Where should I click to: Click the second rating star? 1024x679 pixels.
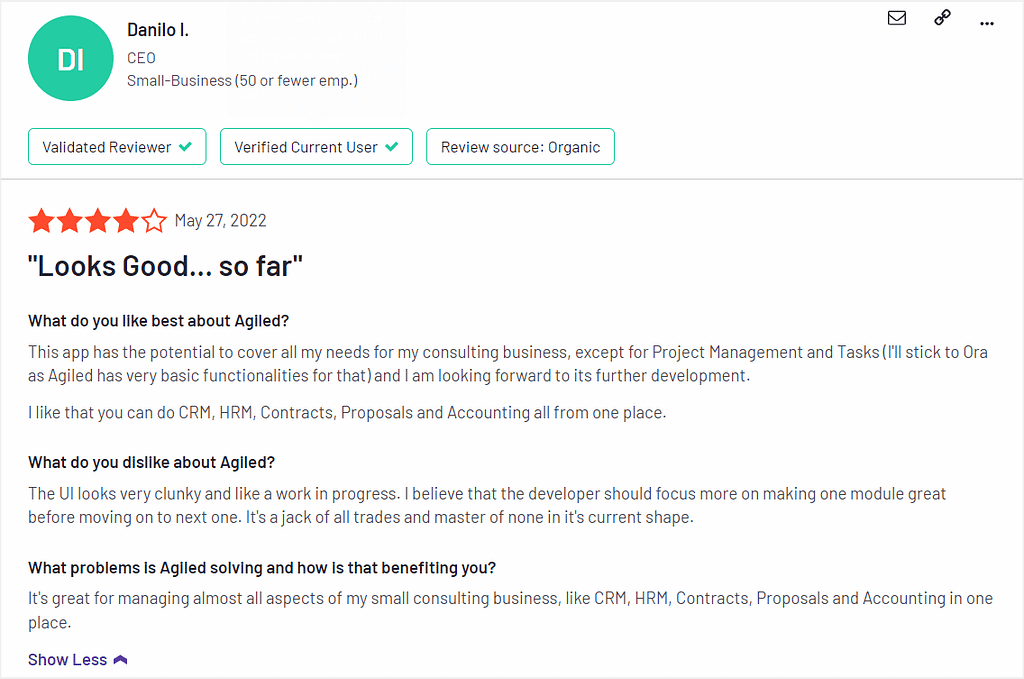(x=70, y=221)
